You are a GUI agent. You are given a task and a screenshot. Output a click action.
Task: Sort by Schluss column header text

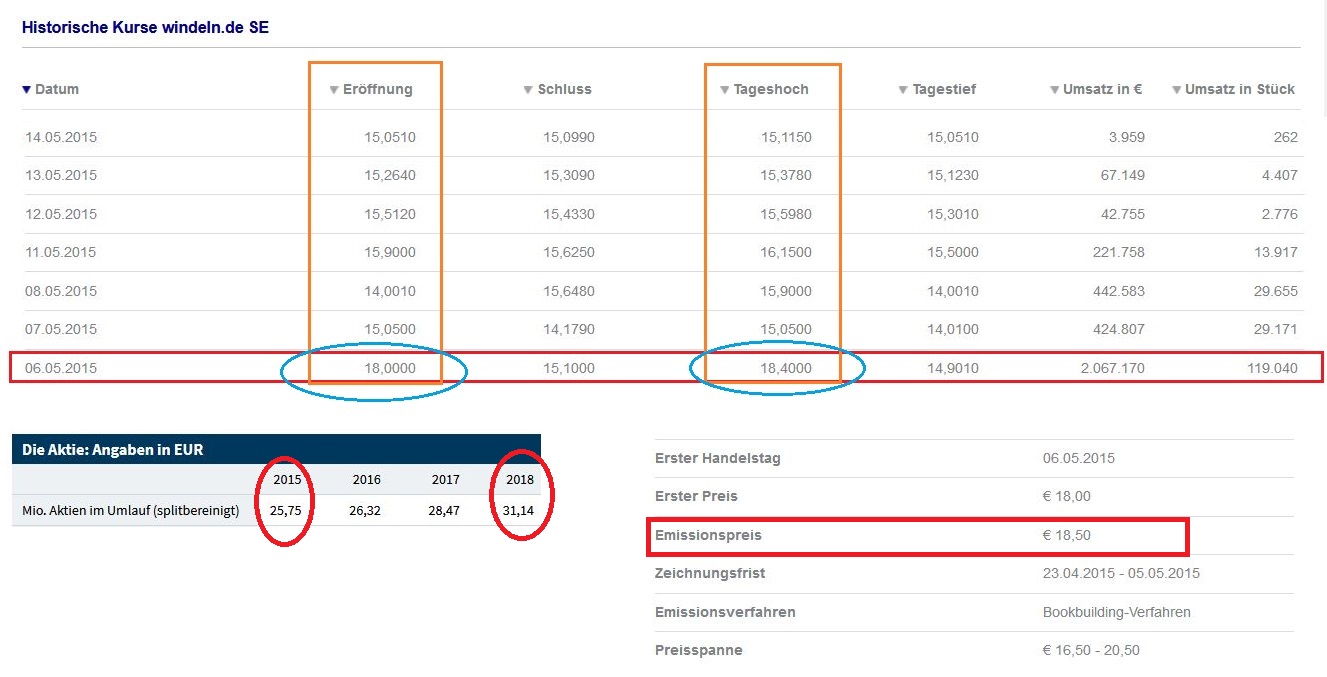tap(564, 89)
